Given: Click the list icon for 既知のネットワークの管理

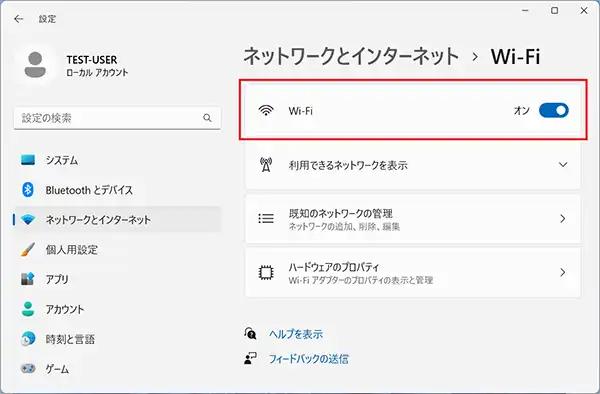Looking at the screenshot, I should click(266, 218).
